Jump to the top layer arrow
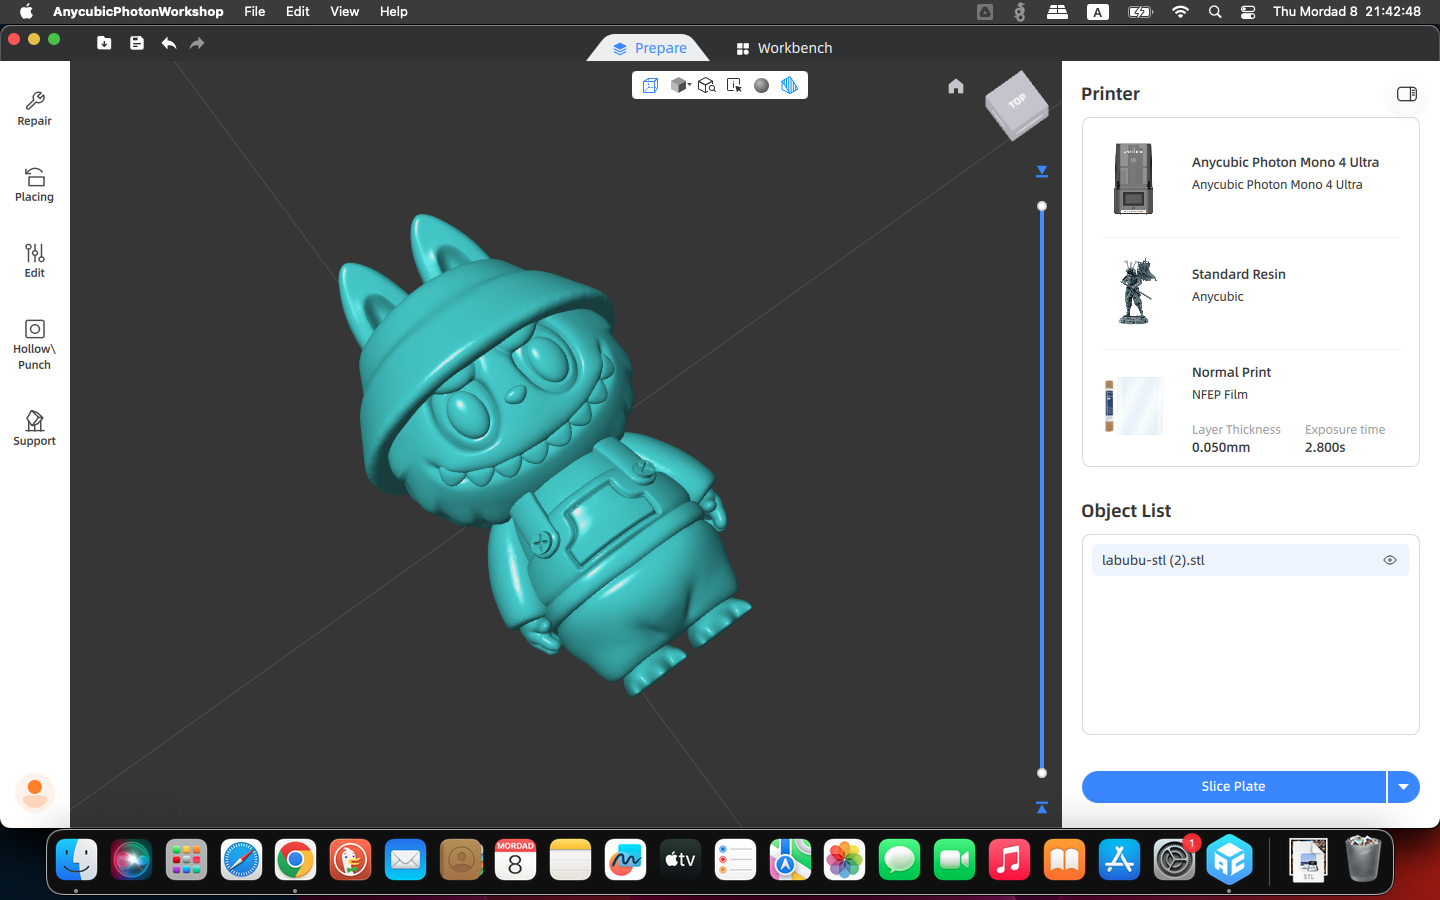1440x900 pixels. [x=1042, y=171]
